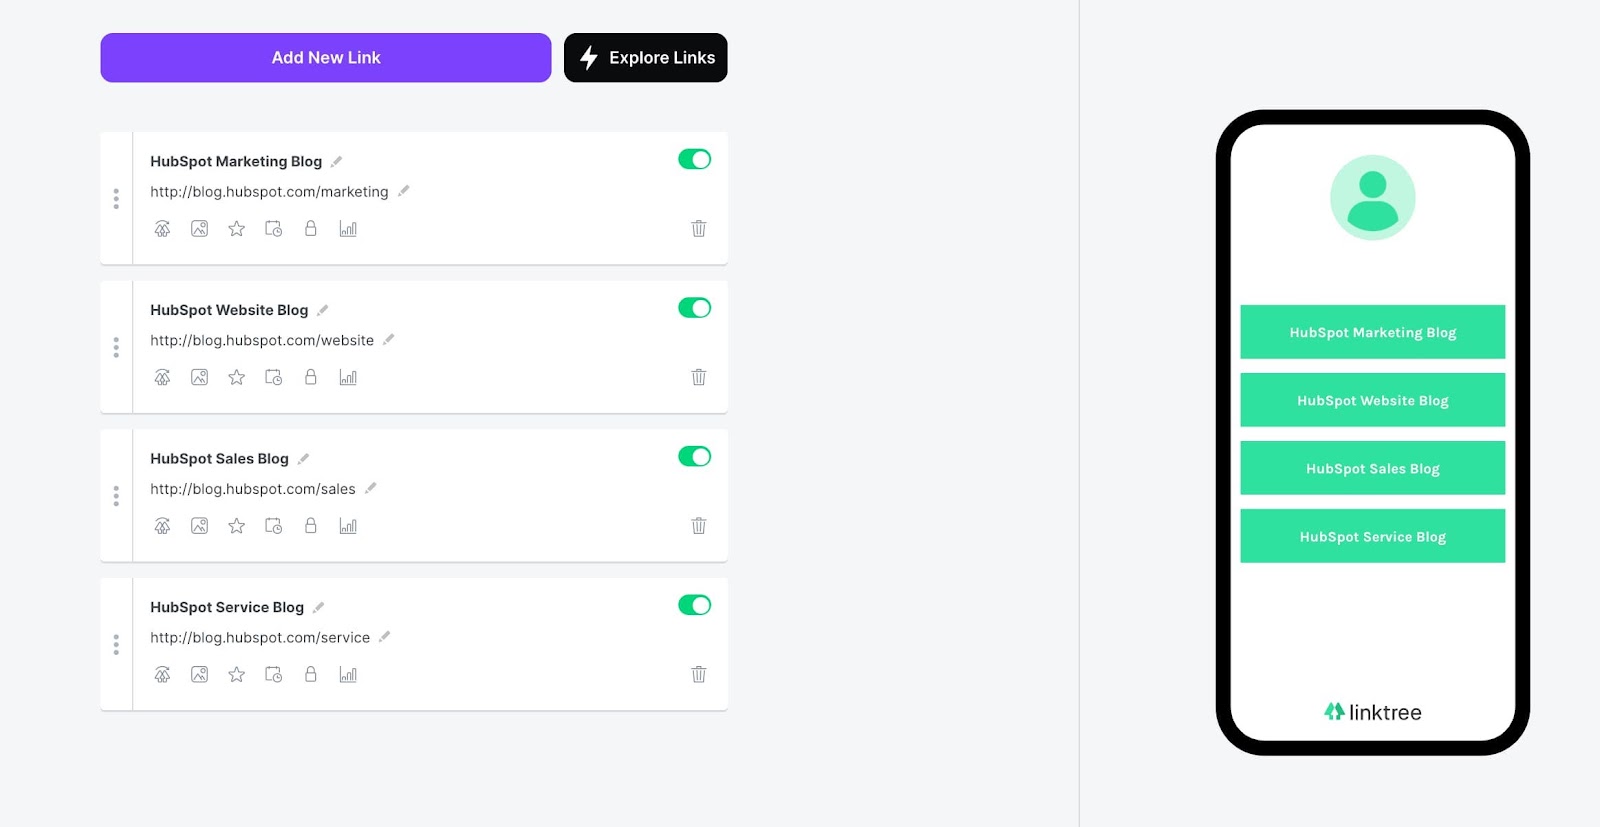1600x827 pixels.
Task: Lock the HubSpot Service Blog link
Action: point(310,674)
